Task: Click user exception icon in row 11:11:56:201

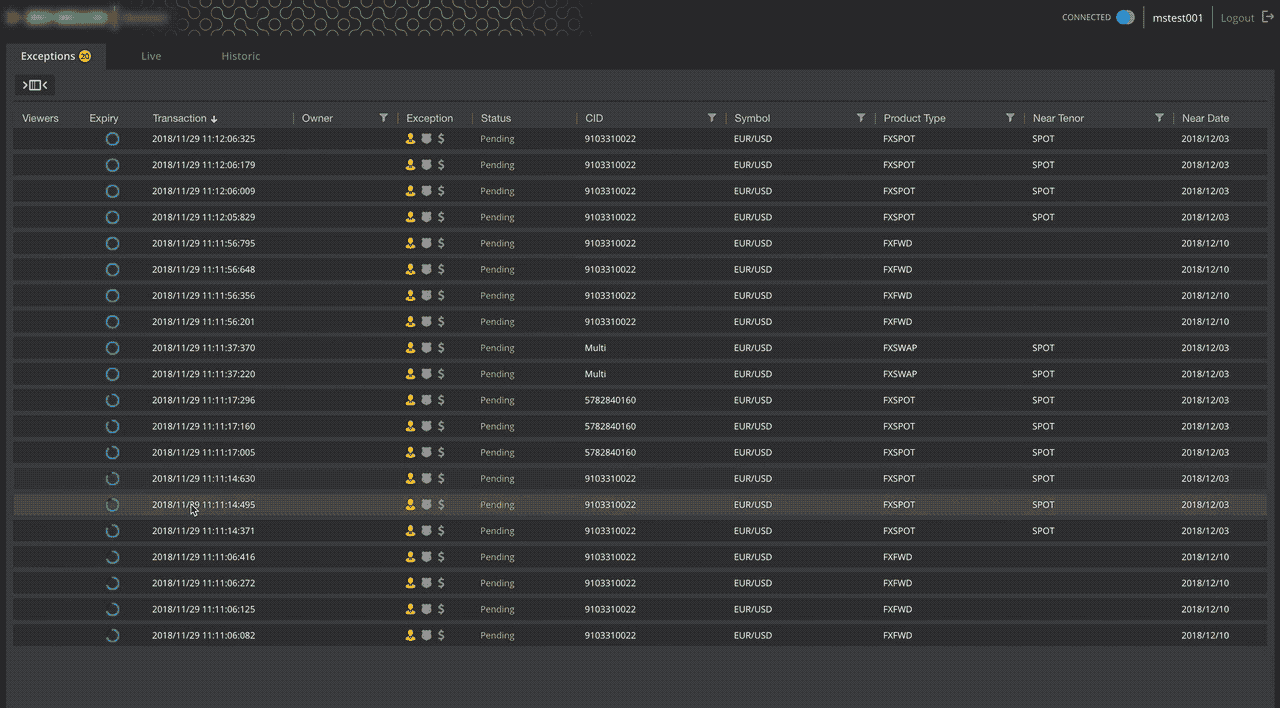Action: [410, 322]
